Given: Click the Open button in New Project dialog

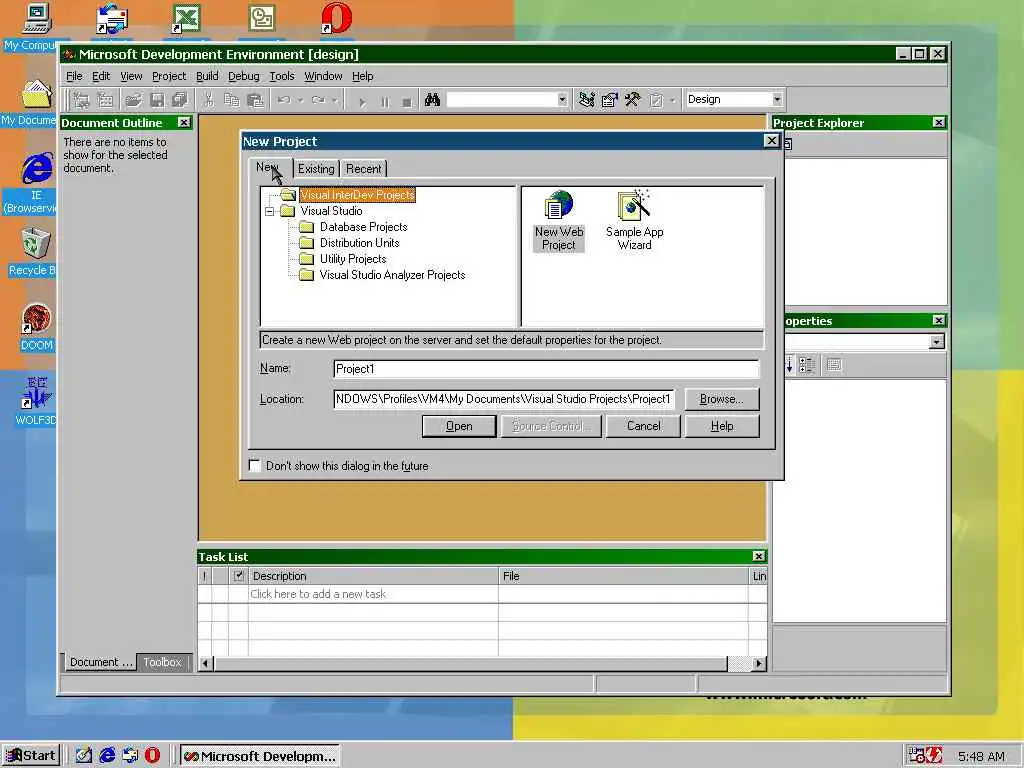Looking at the screenshot, I should click(459, 426).
